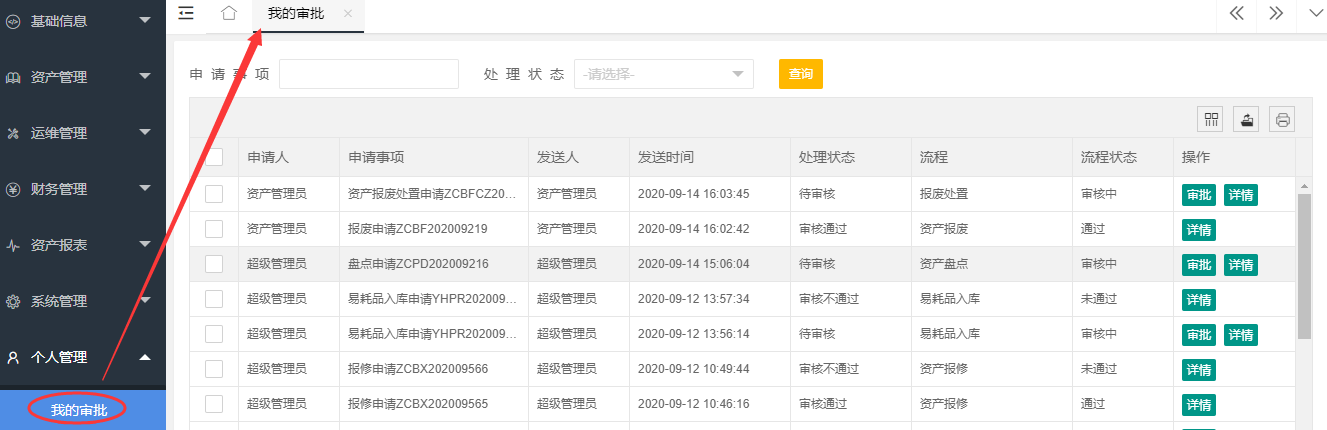Image resolution: width=1327 pixels, height=430 pixels.
Task: Click 详情 for row sent 13:57:34
Action: click(x=1199, y=300)
